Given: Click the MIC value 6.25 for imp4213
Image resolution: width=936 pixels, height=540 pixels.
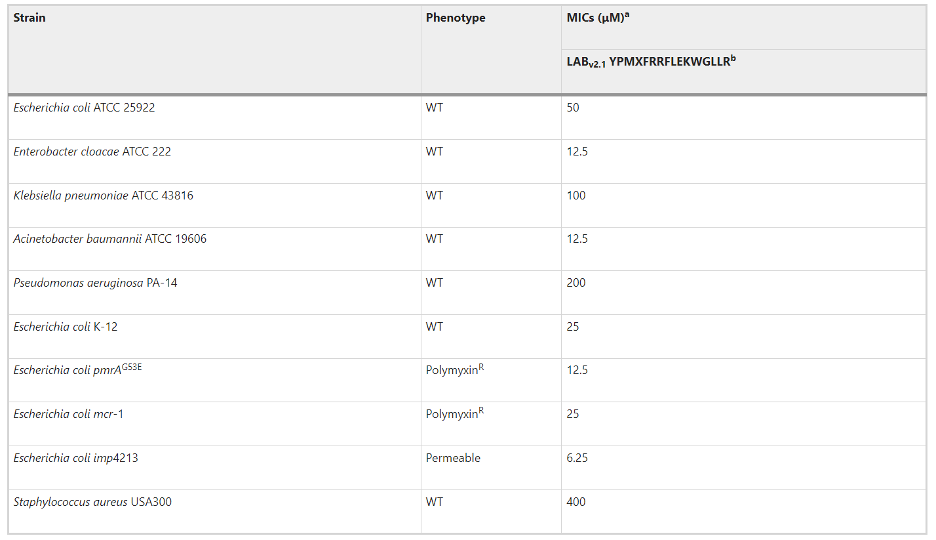Looking at the screenshot, I should [578, 458].
